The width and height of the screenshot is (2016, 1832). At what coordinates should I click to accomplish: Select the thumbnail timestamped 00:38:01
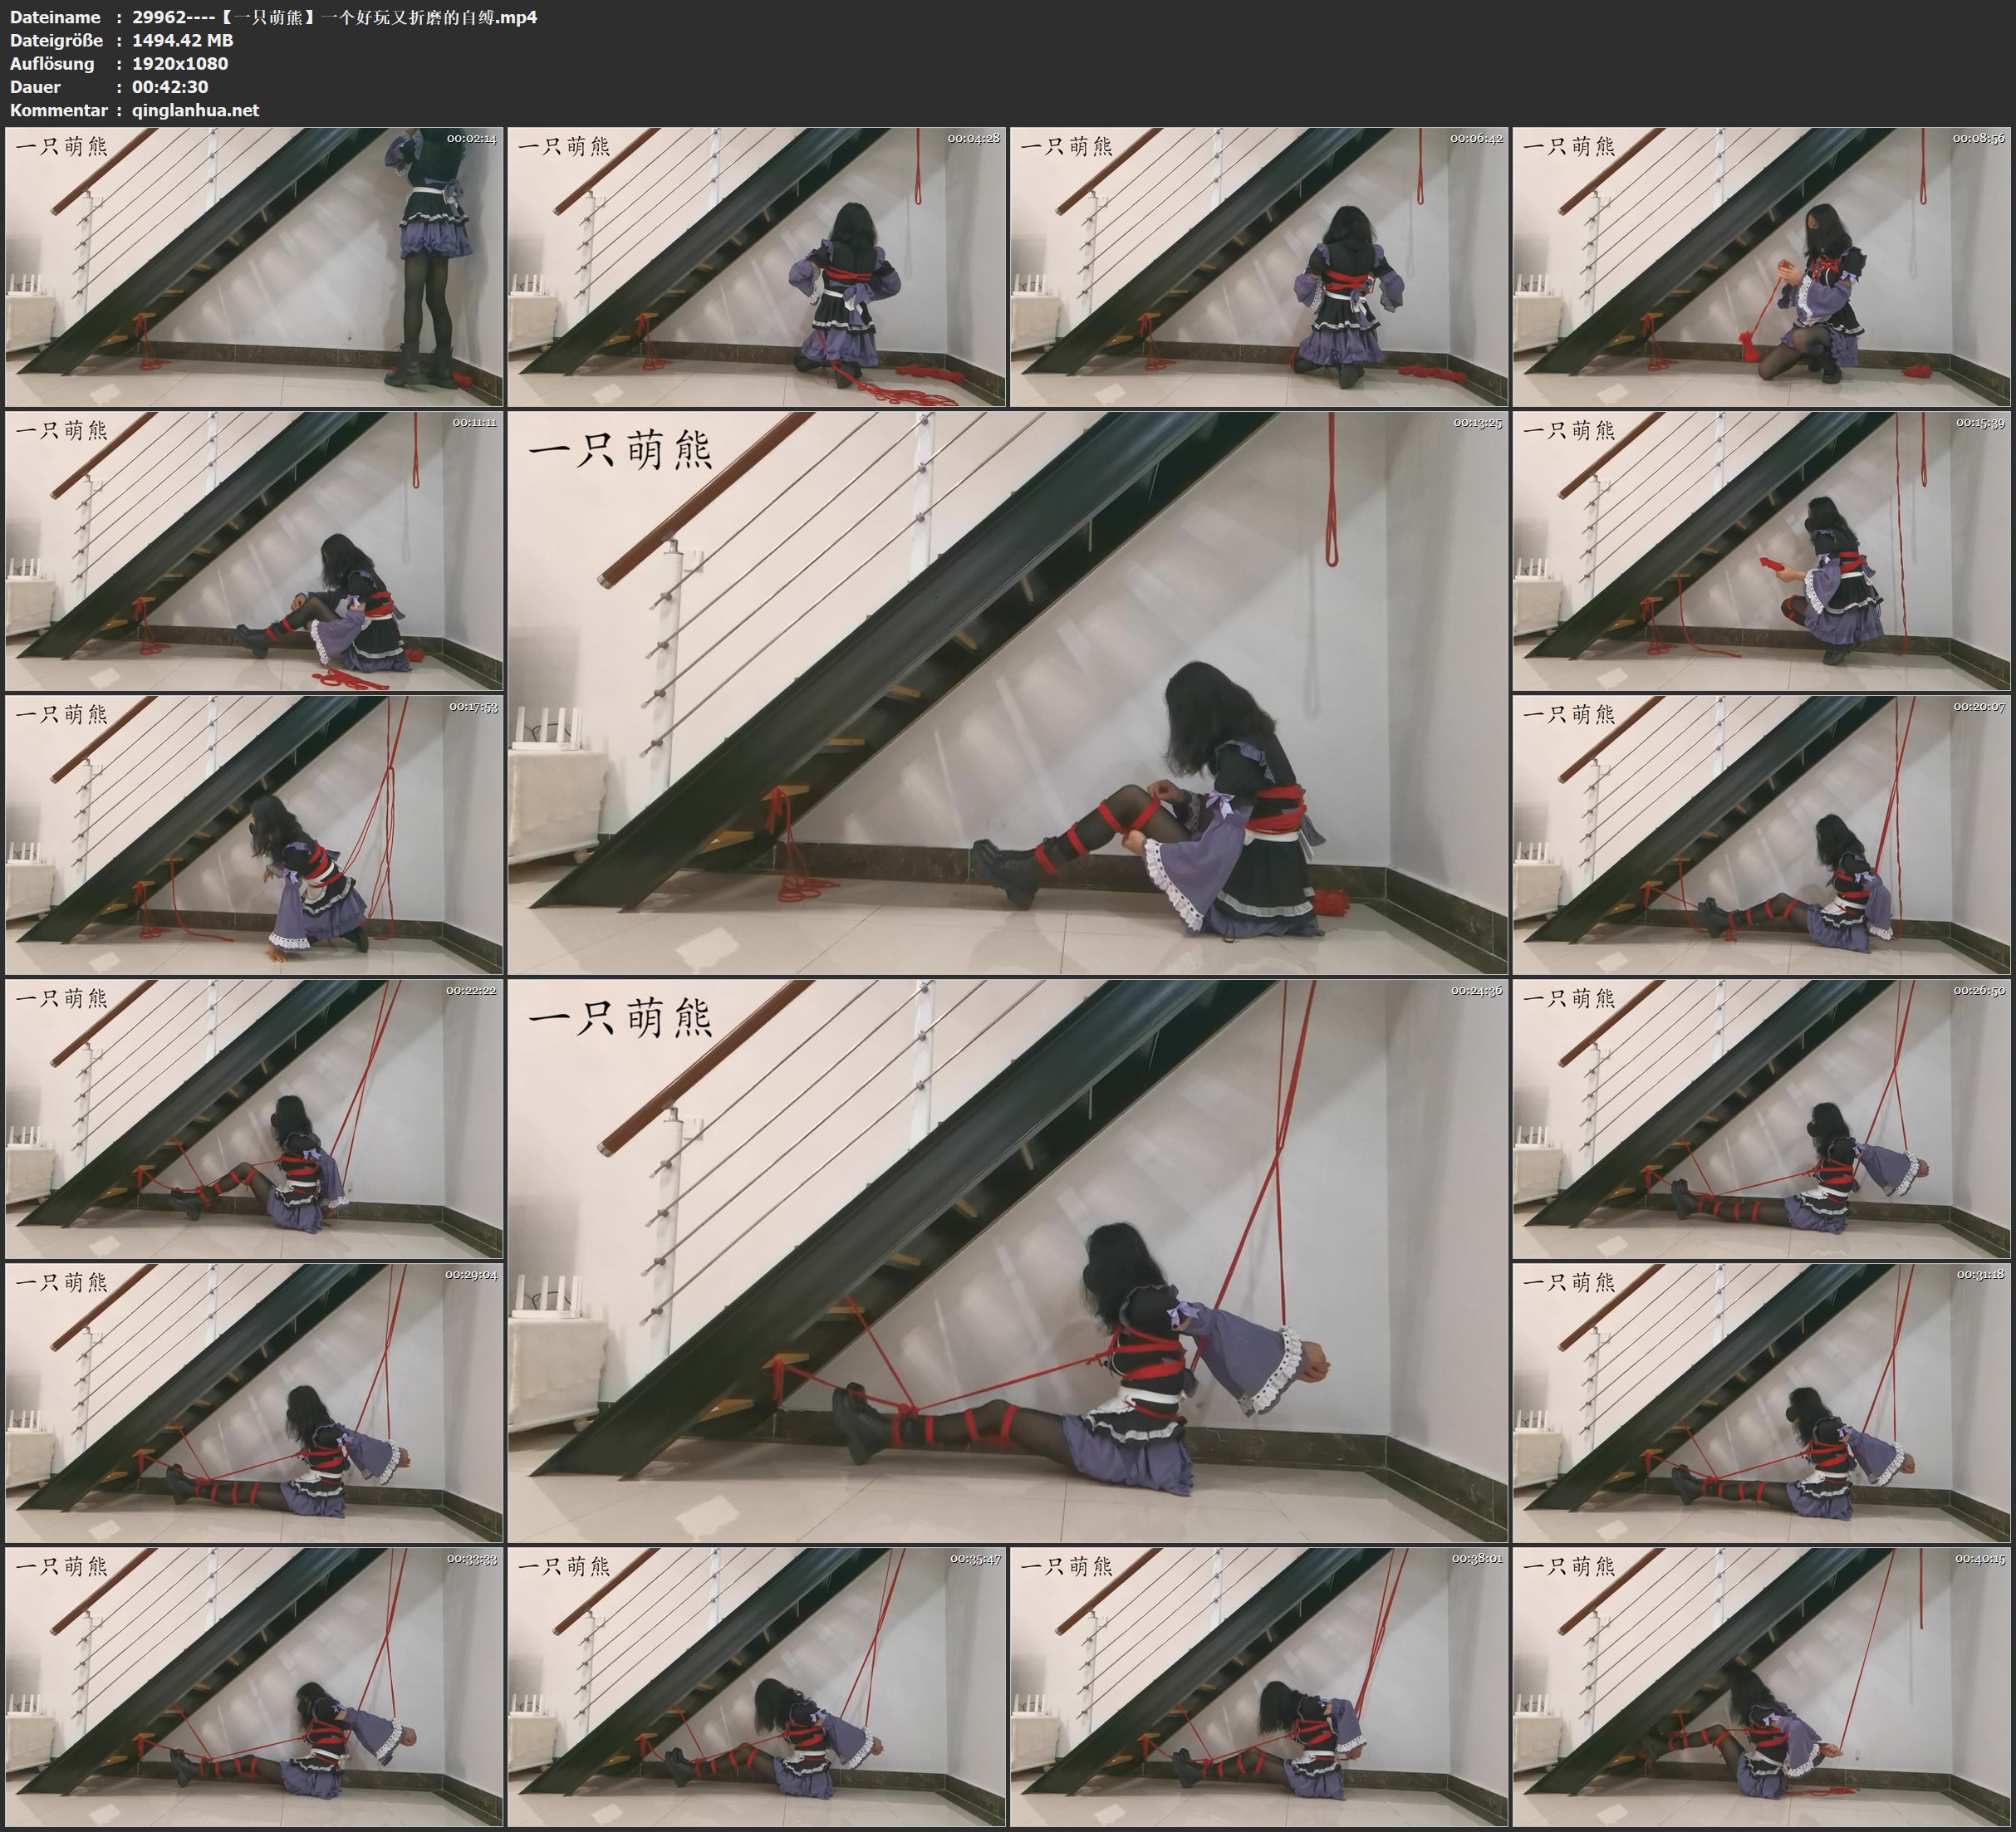1259,1687
